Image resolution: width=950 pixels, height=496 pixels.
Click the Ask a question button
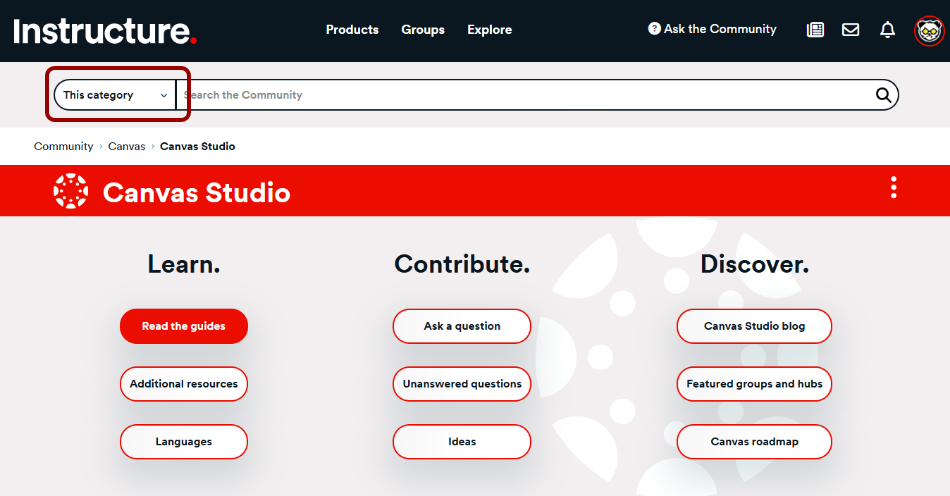point(462,326)
